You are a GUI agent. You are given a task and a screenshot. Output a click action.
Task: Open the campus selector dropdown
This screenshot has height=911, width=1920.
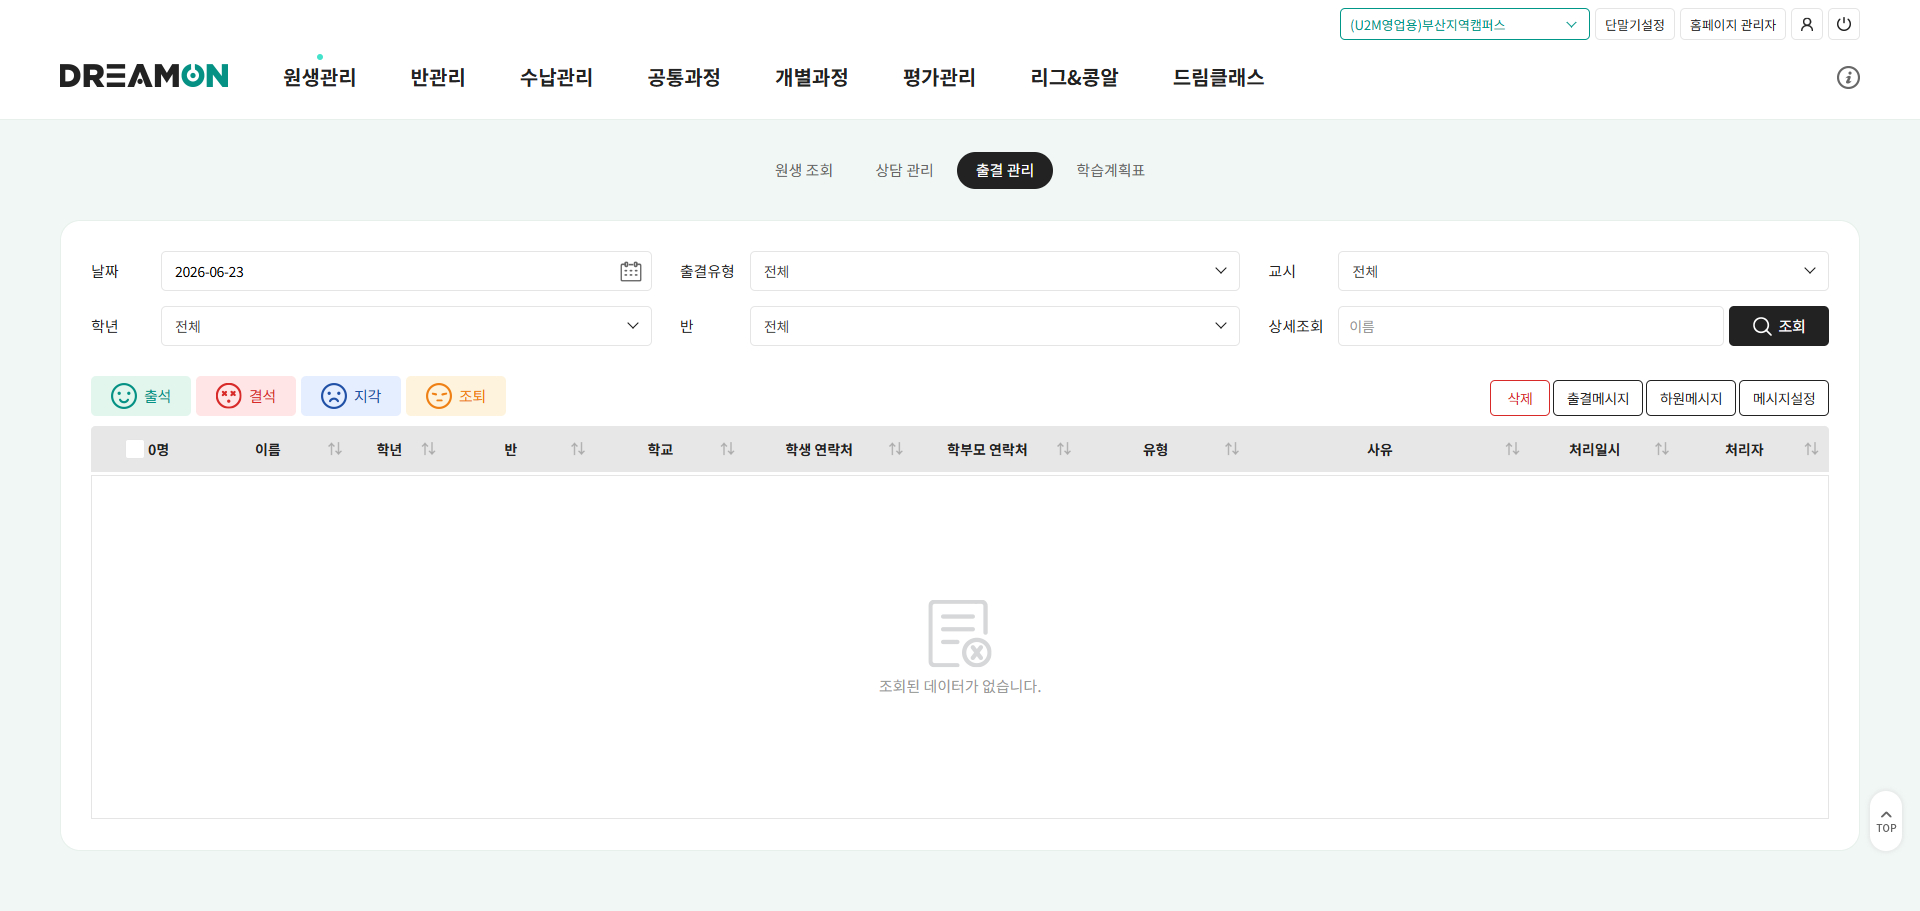coord(1464,24)
